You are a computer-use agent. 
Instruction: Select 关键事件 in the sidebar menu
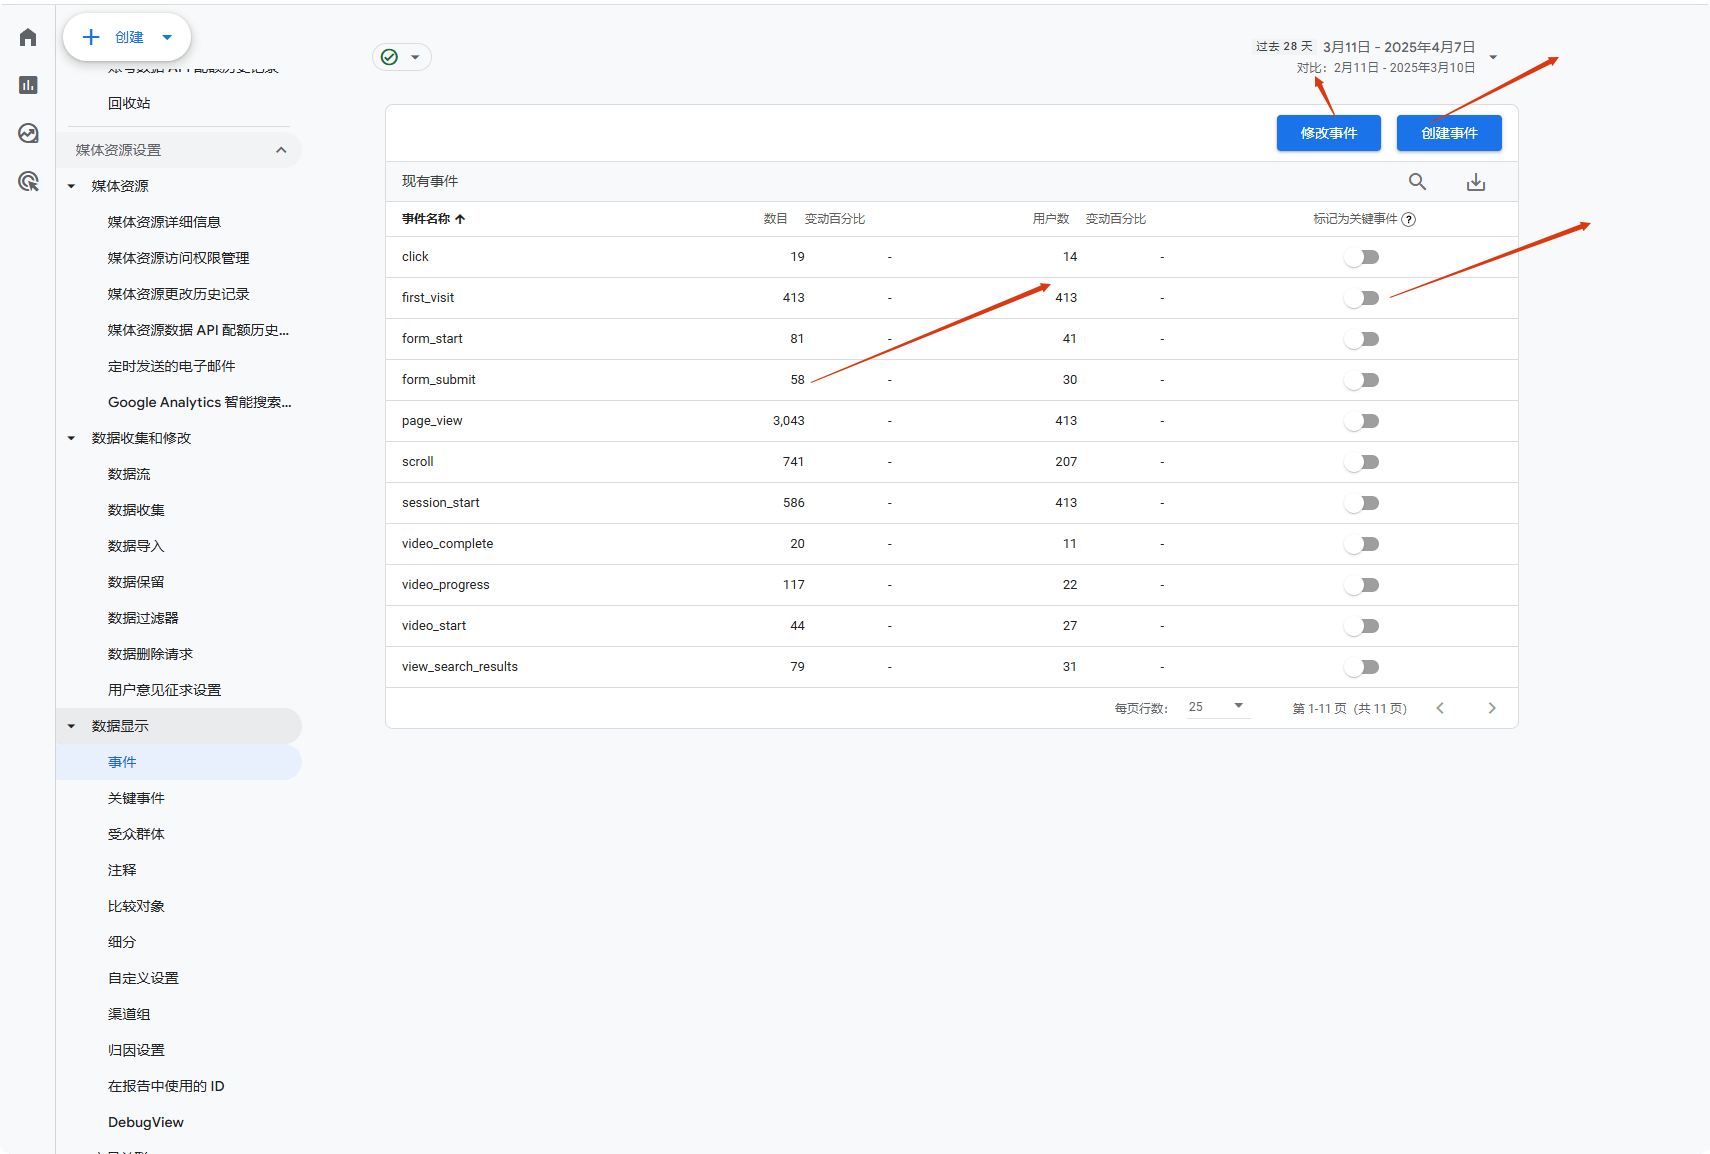137,797
